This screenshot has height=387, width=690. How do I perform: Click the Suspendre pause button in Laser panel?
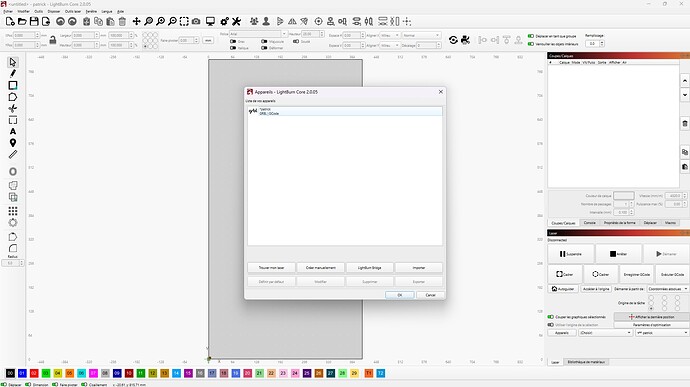pyautogui.click(x=571, y=254)
